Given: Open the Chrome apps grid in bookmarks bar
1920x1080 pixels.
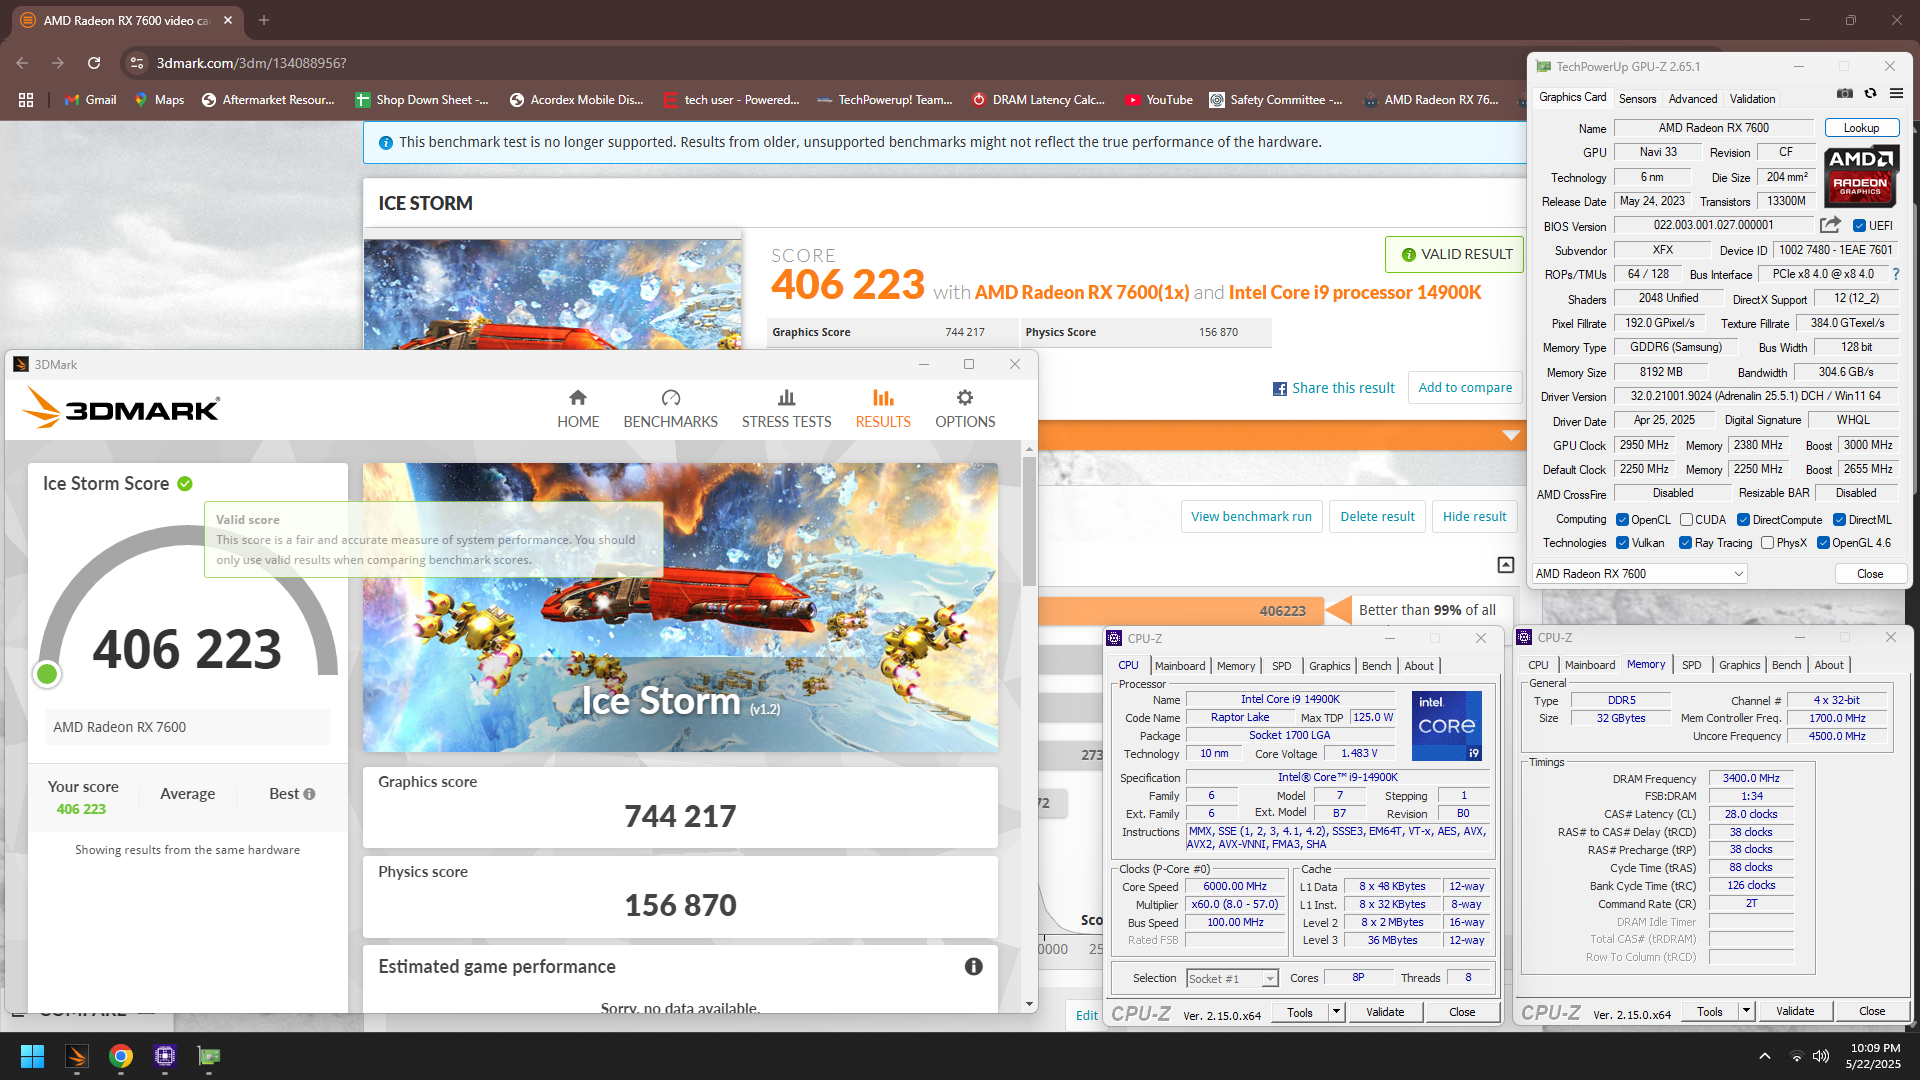Looking at the screenshot, I should point(26,100).
